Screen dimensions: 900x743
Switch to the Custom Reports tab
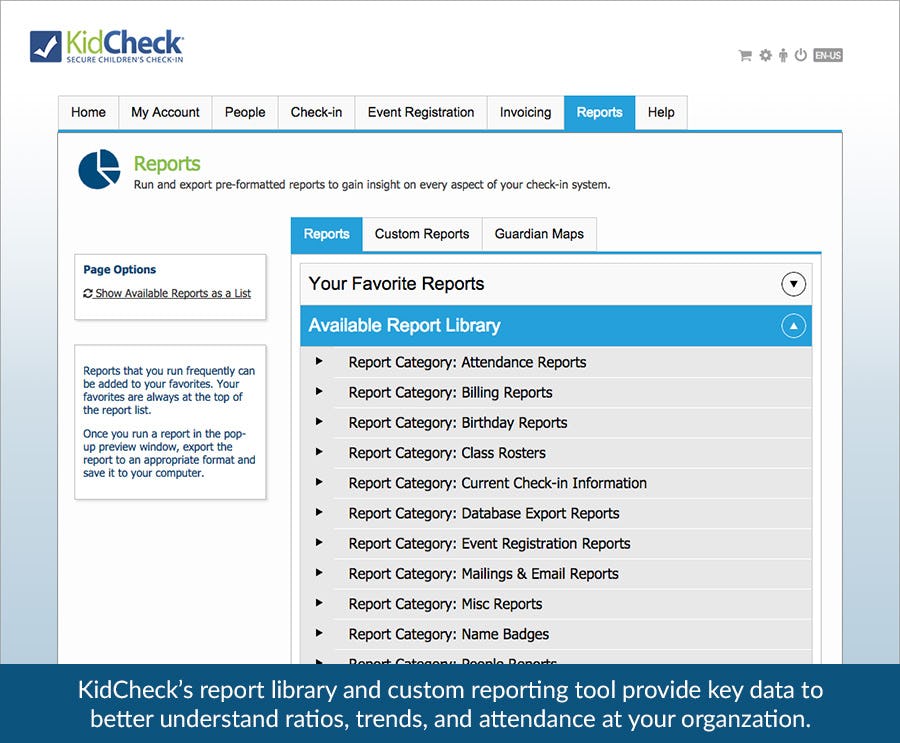[421, 234]
